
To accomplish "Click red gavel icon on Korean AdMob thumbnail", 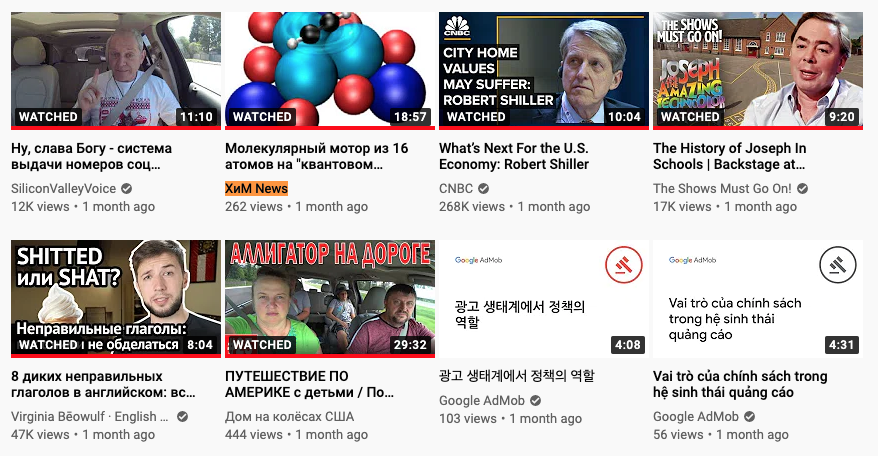I will click(624, 264).
